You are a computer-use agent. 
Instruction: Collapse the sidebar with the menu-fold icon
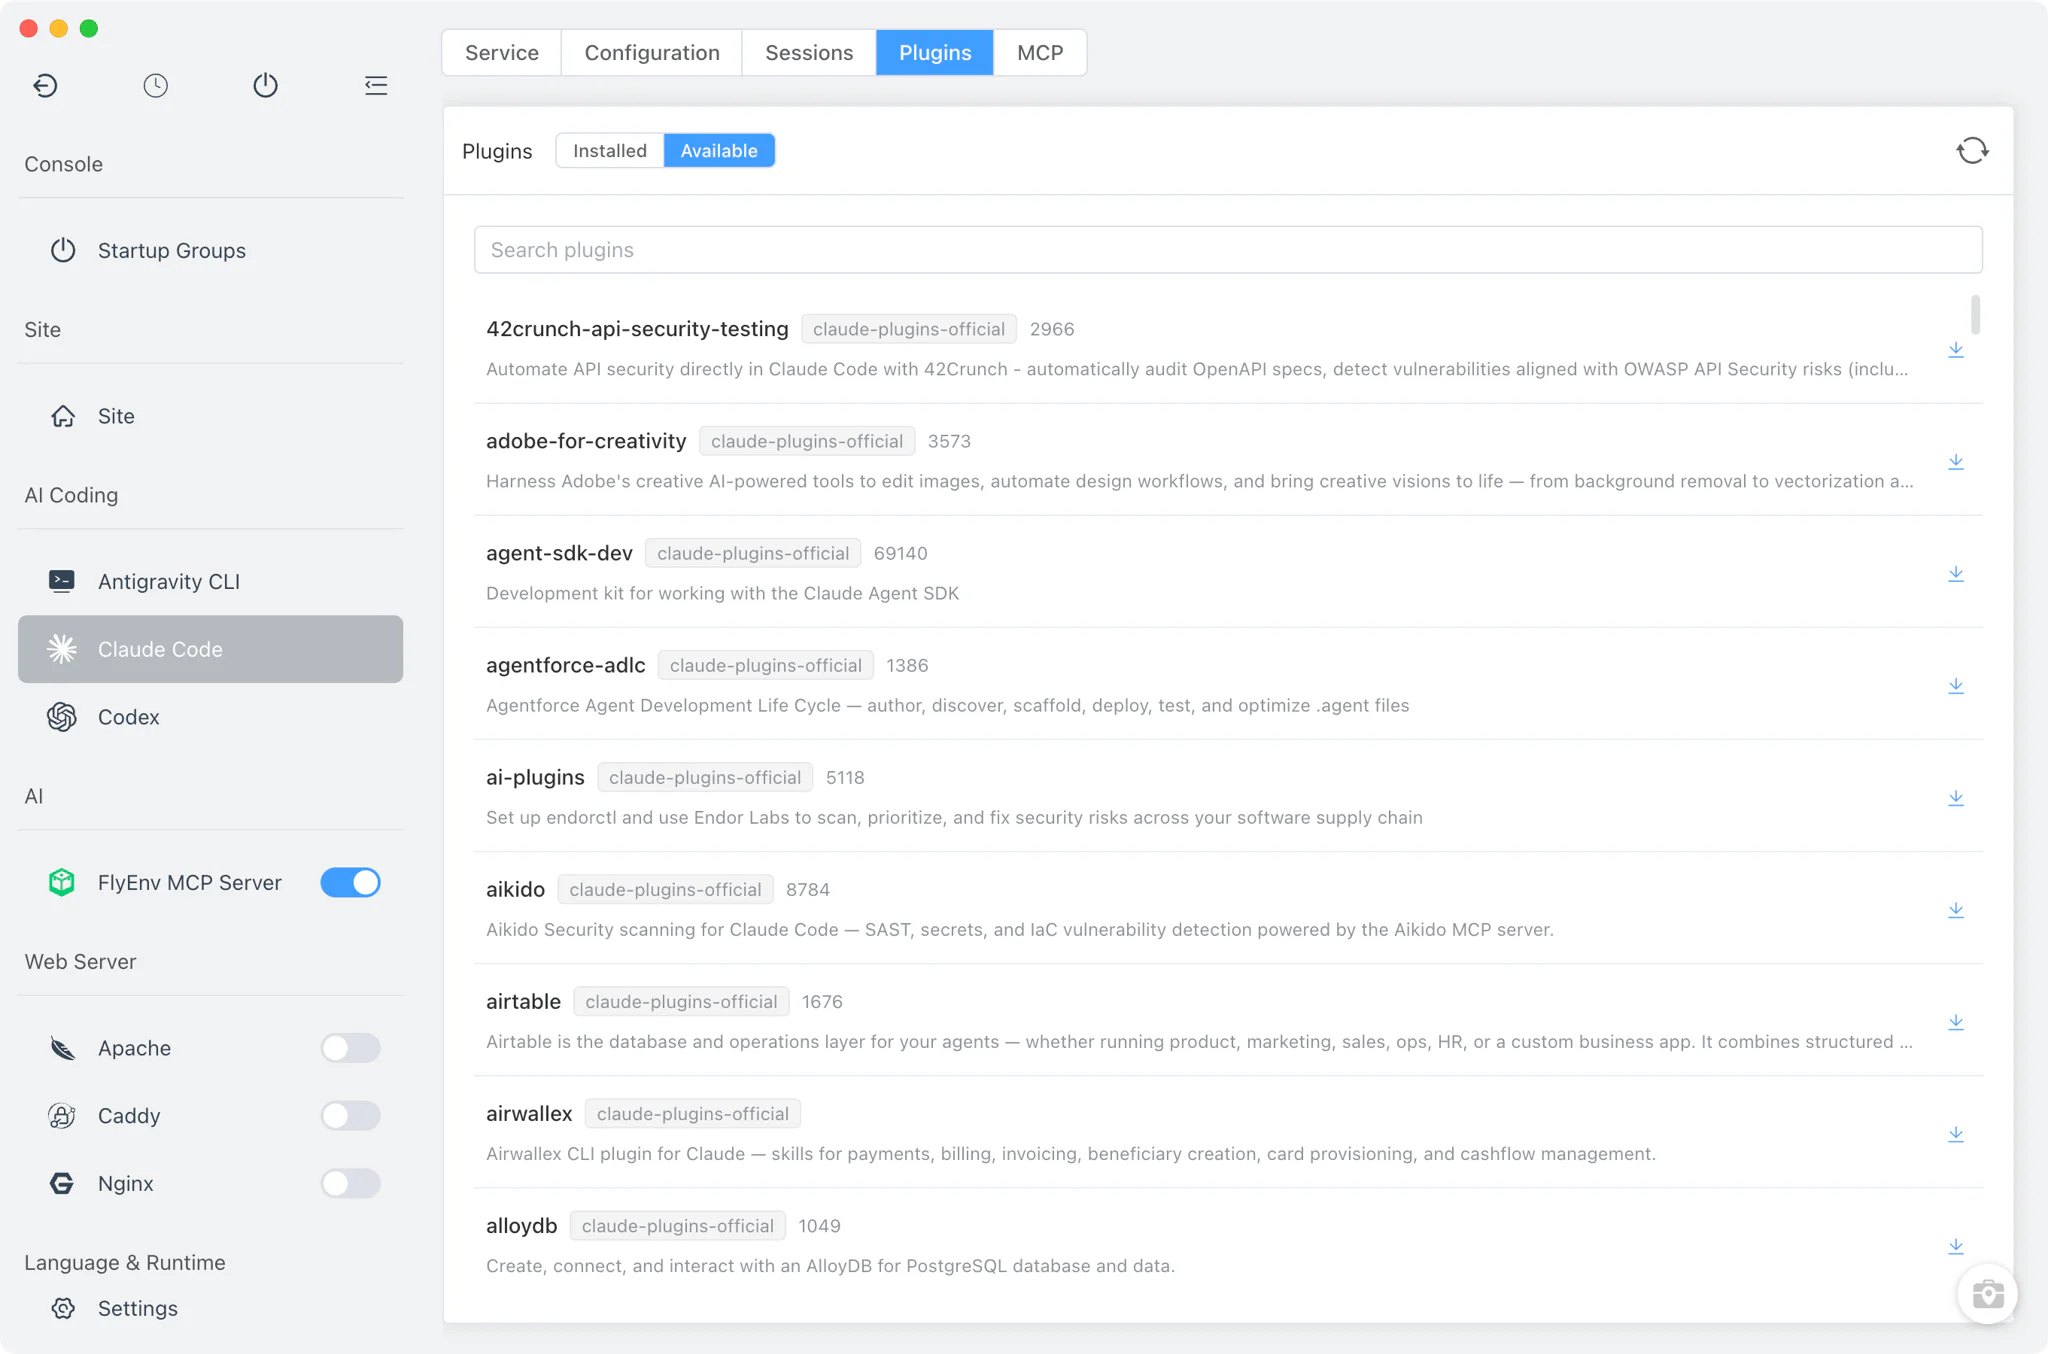point(376,85)
